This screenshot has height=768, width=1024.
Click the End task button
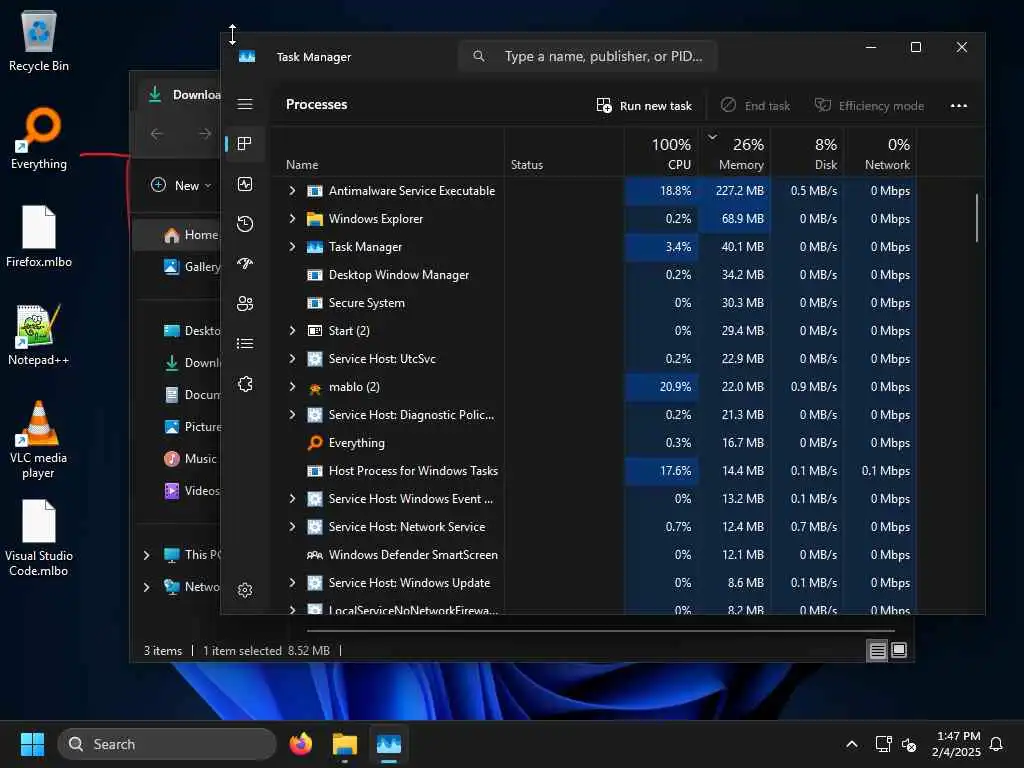click(x=755, y=106)
